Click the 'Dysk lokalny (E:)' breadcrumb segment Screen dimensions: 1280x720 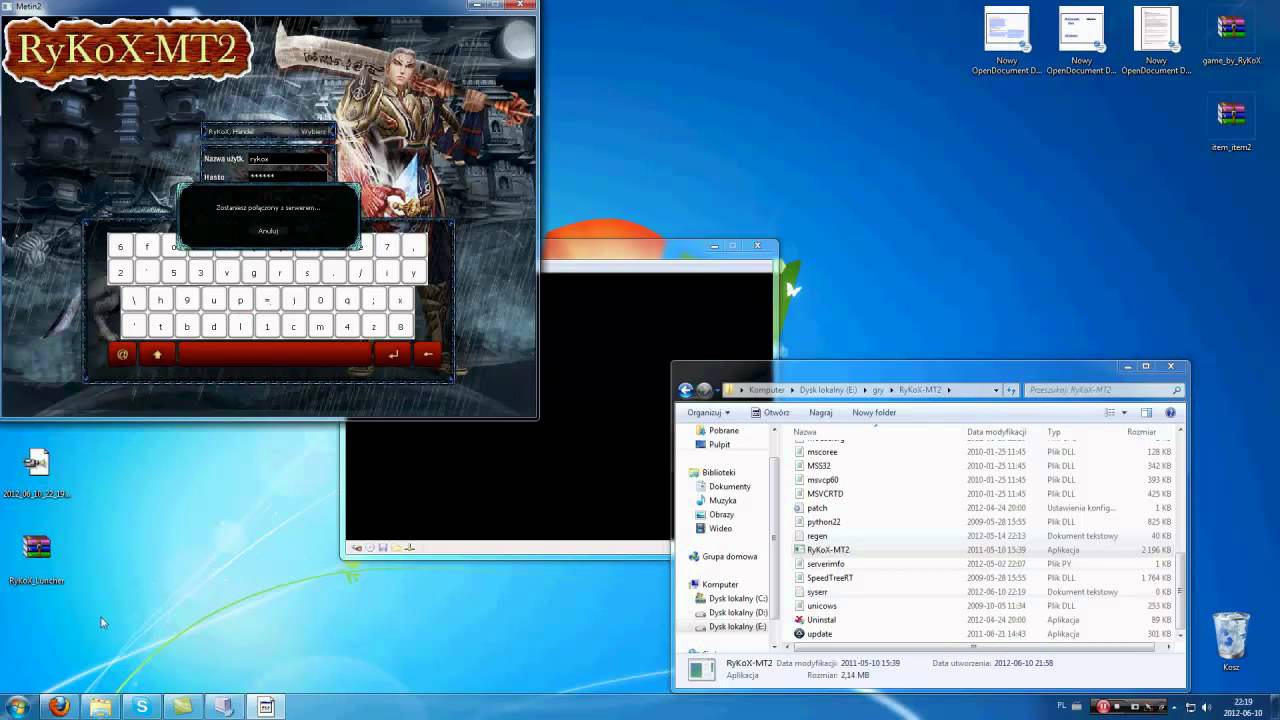coord(828,390)
